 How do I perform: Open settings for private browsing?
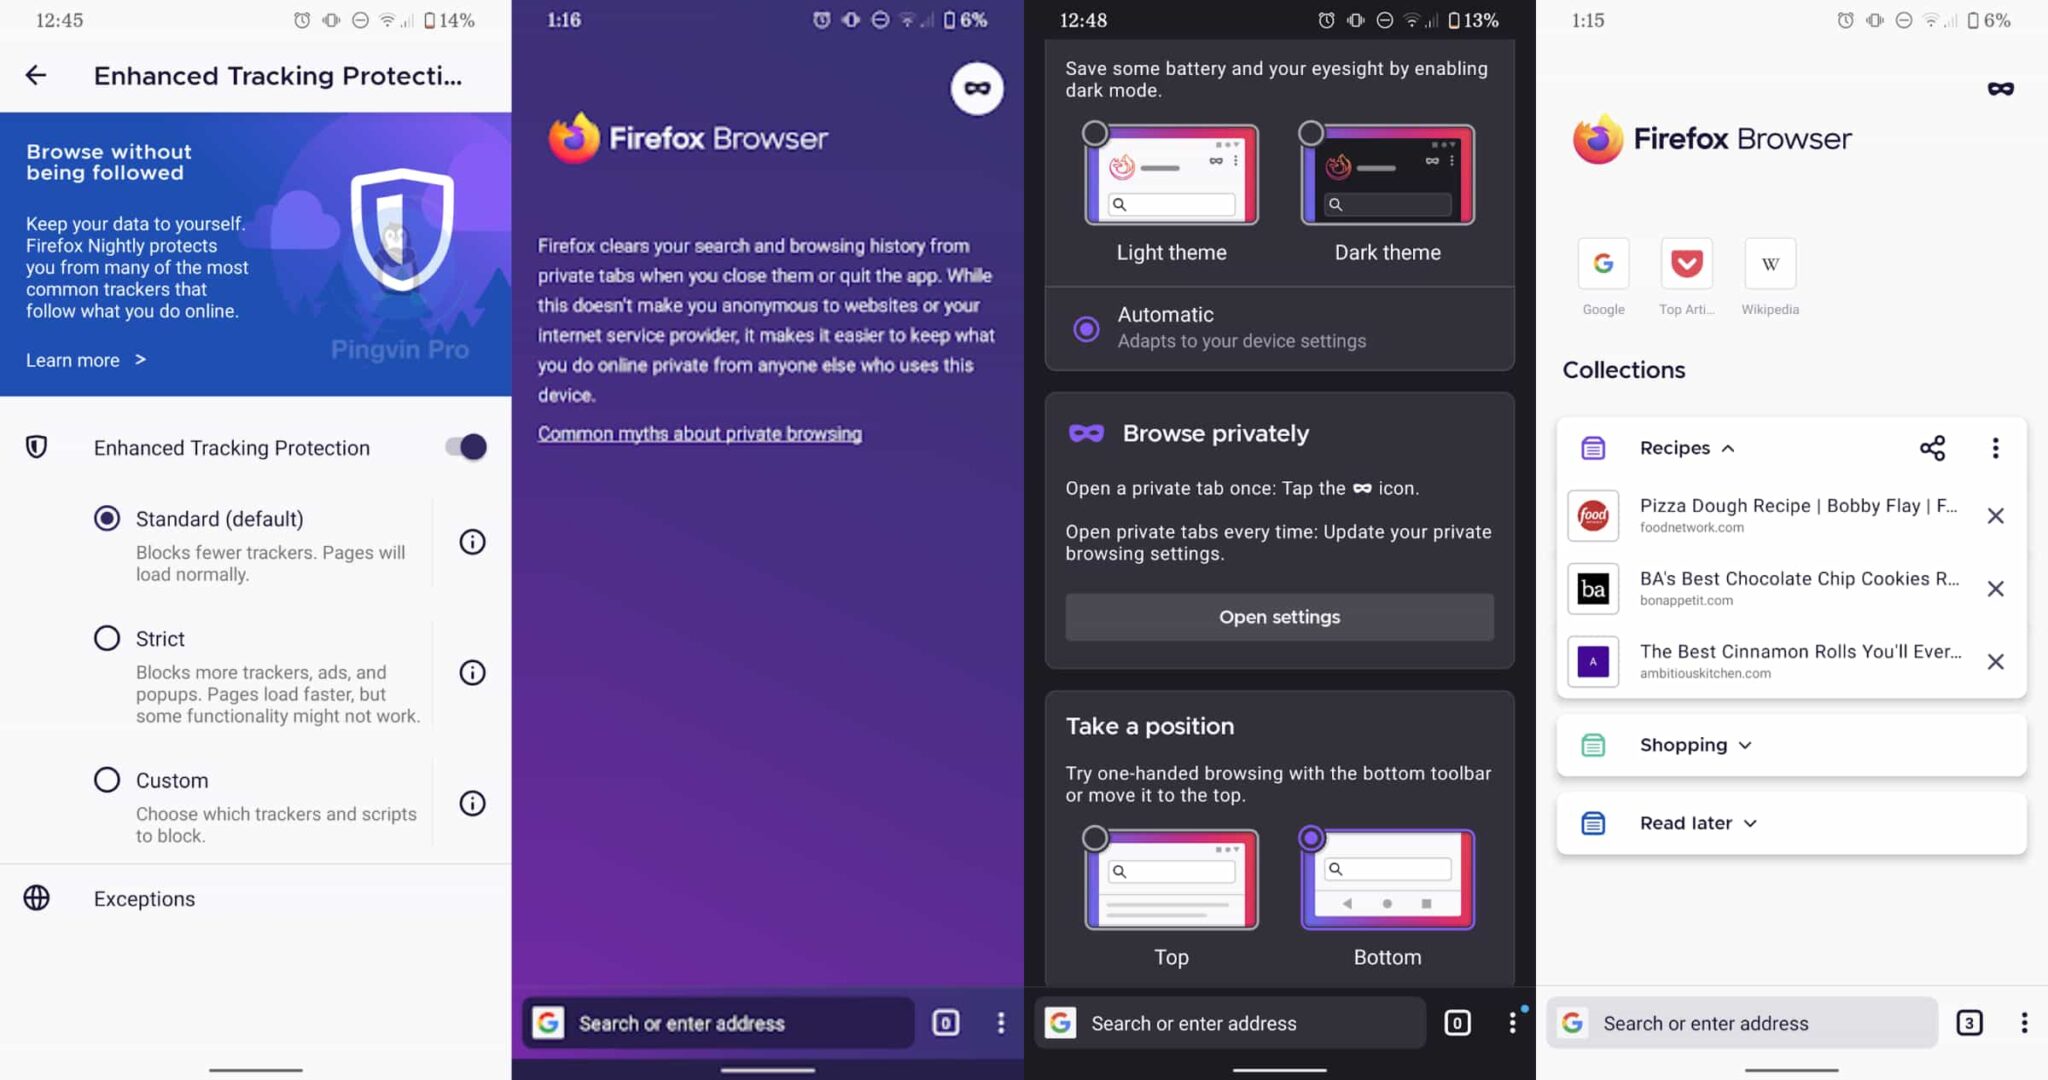(x=1279, y=617)
